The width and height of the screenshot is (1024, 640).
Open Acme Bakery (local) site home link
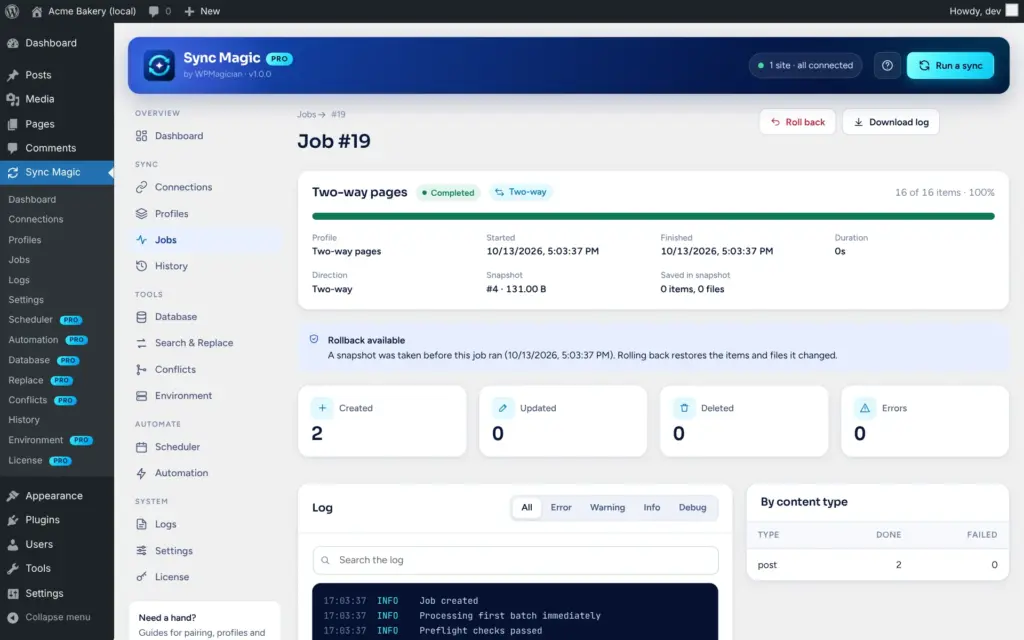pyautogui.click(x=84, y=11)
